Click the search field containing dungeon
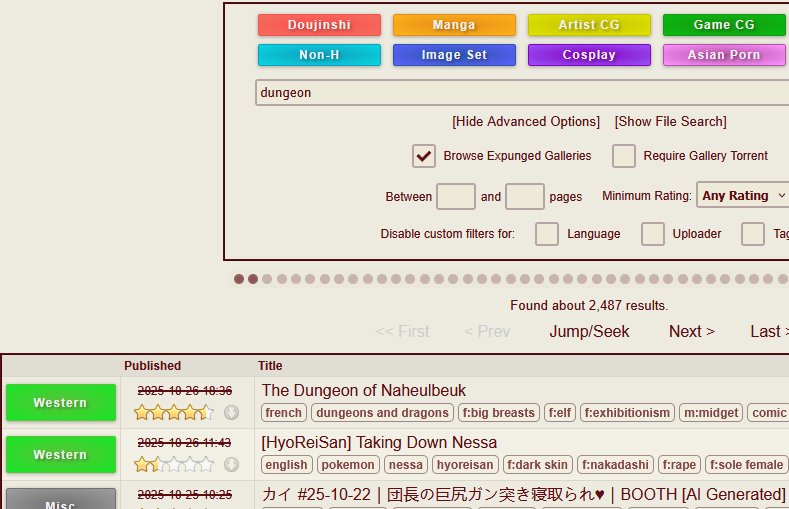 (x=522, y=93)
